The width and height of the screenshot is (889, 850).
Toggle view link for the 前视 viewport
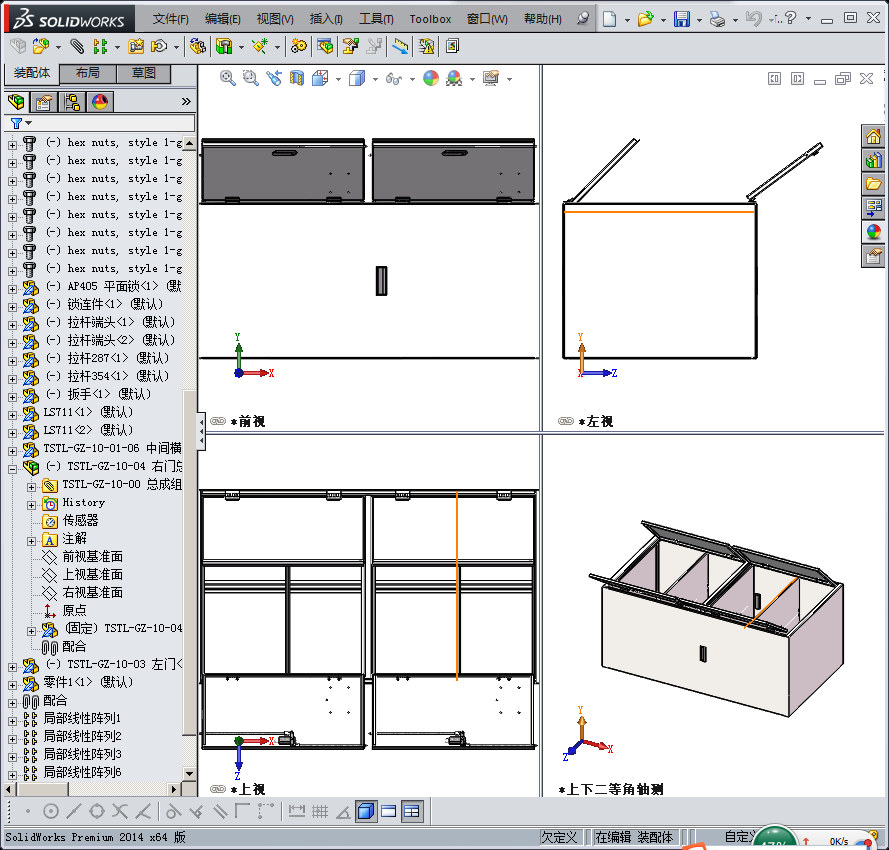(216, 422)
